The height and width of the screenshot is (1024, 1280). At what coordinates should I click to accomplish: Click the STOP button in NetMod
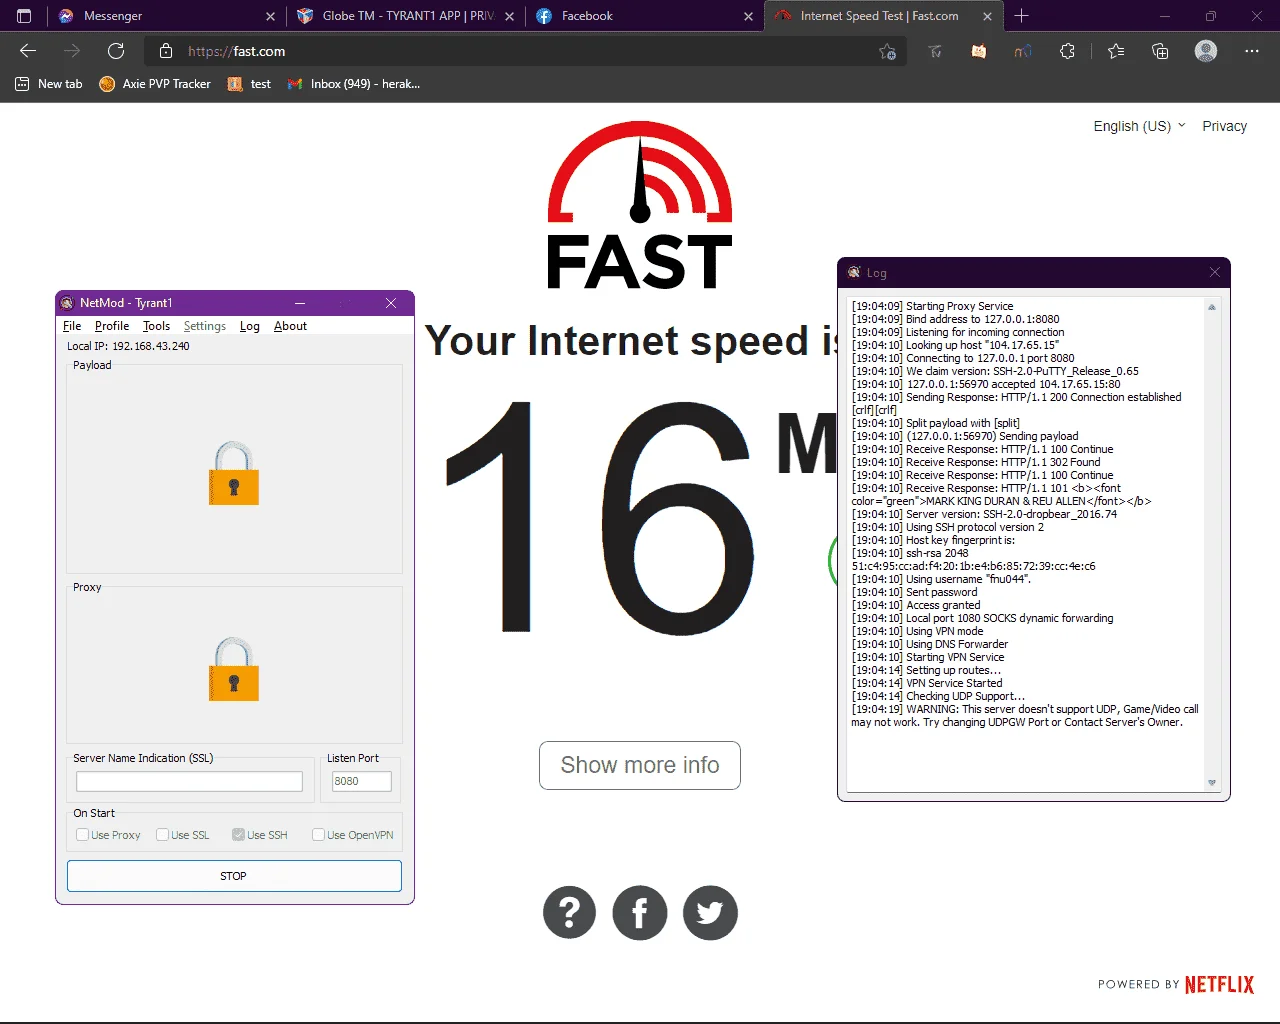tap(234, 876)
